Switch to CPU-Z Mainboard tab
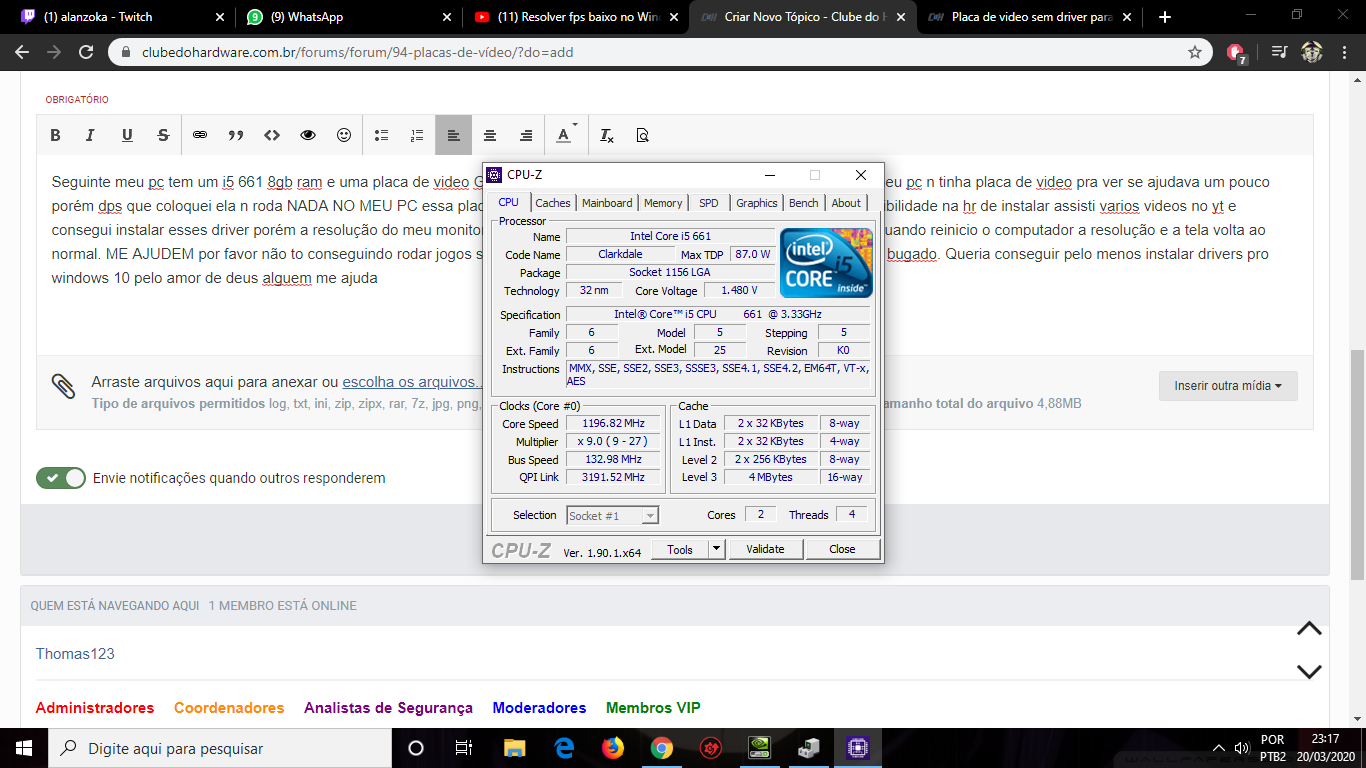Image resolution: width=1366 pixels, height=768 pixels. (607, 203)
